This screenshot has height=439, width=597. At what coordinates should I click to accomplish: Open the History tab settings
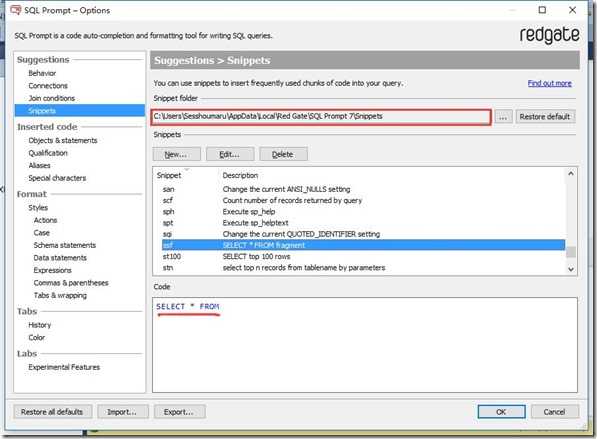pos(40,325)
